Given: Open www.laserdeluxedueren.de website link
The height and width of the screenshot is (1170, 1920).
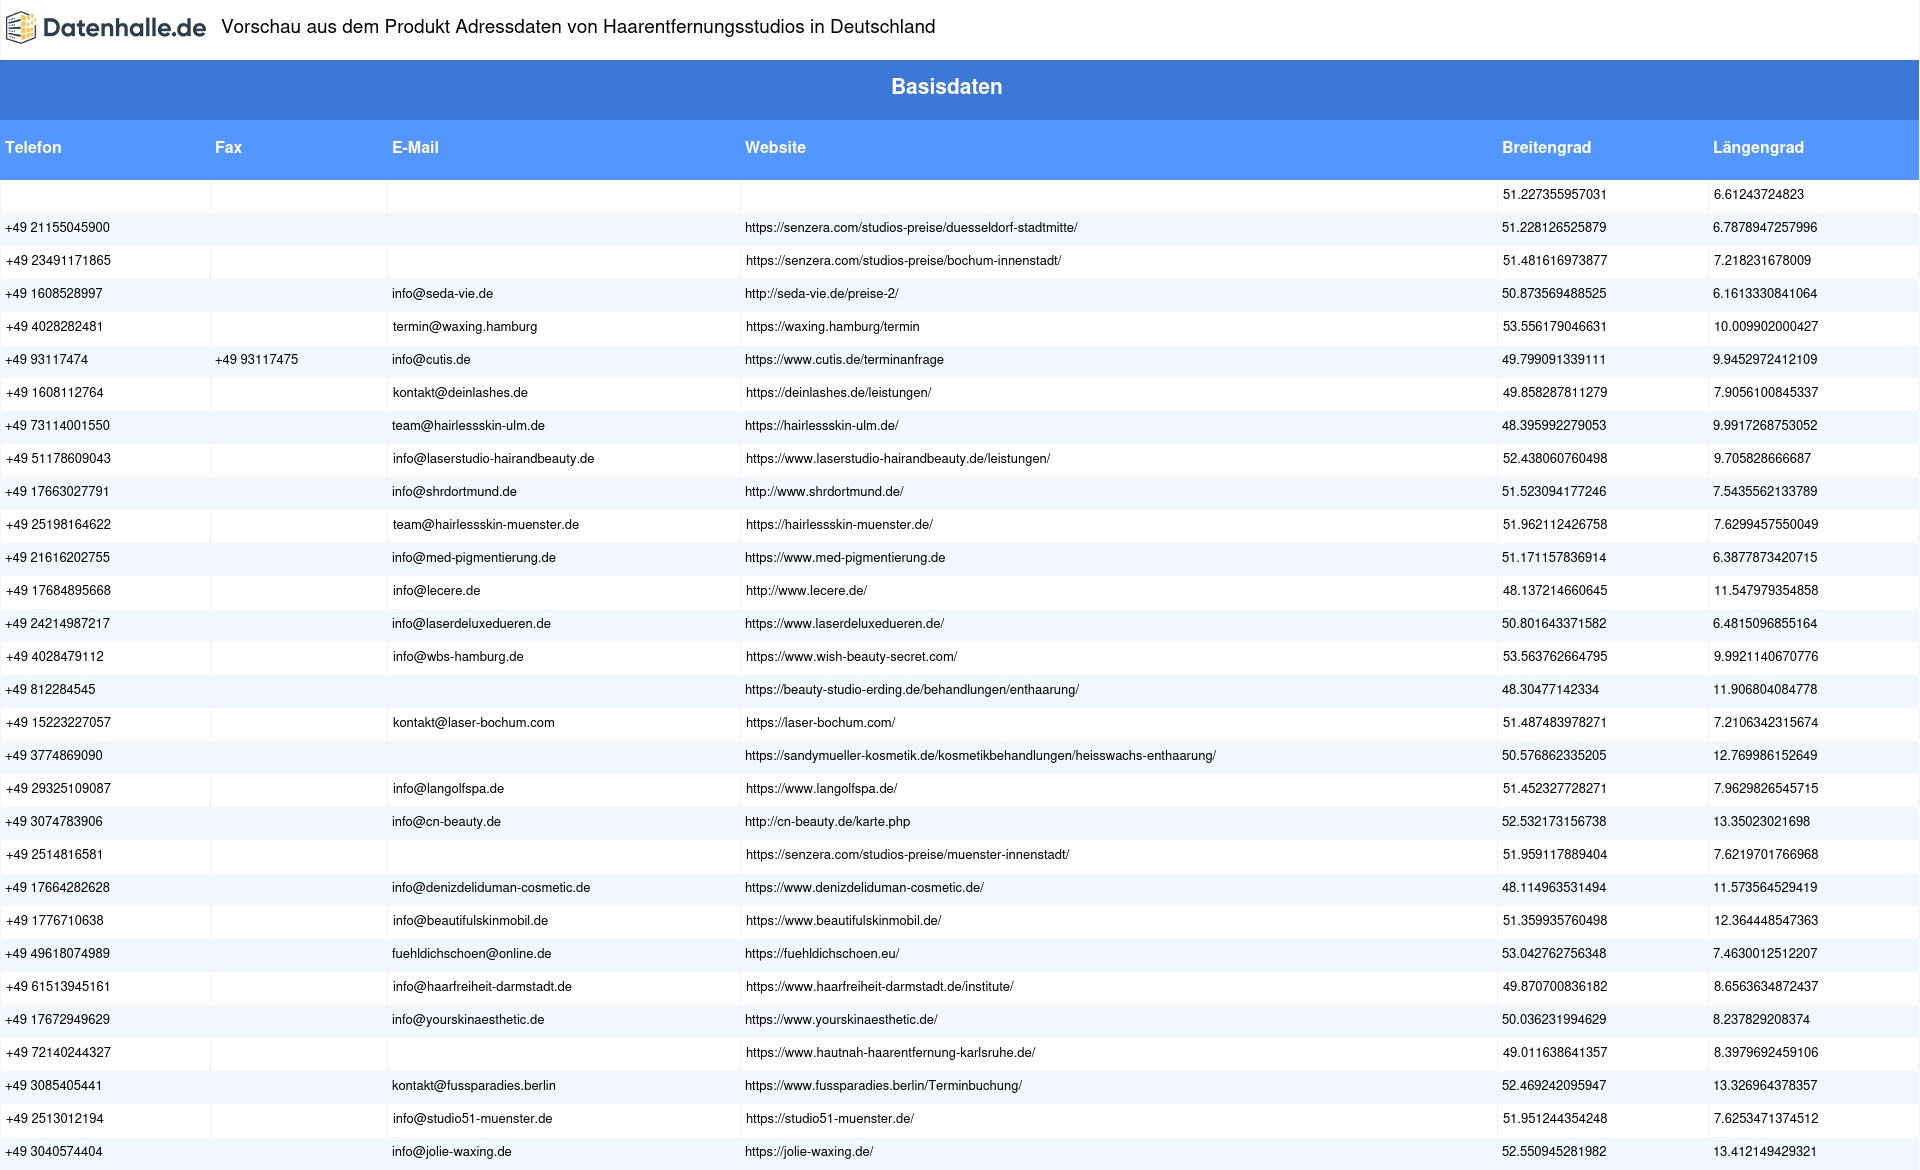Looking at the screenshot, I should coord(844,624).
